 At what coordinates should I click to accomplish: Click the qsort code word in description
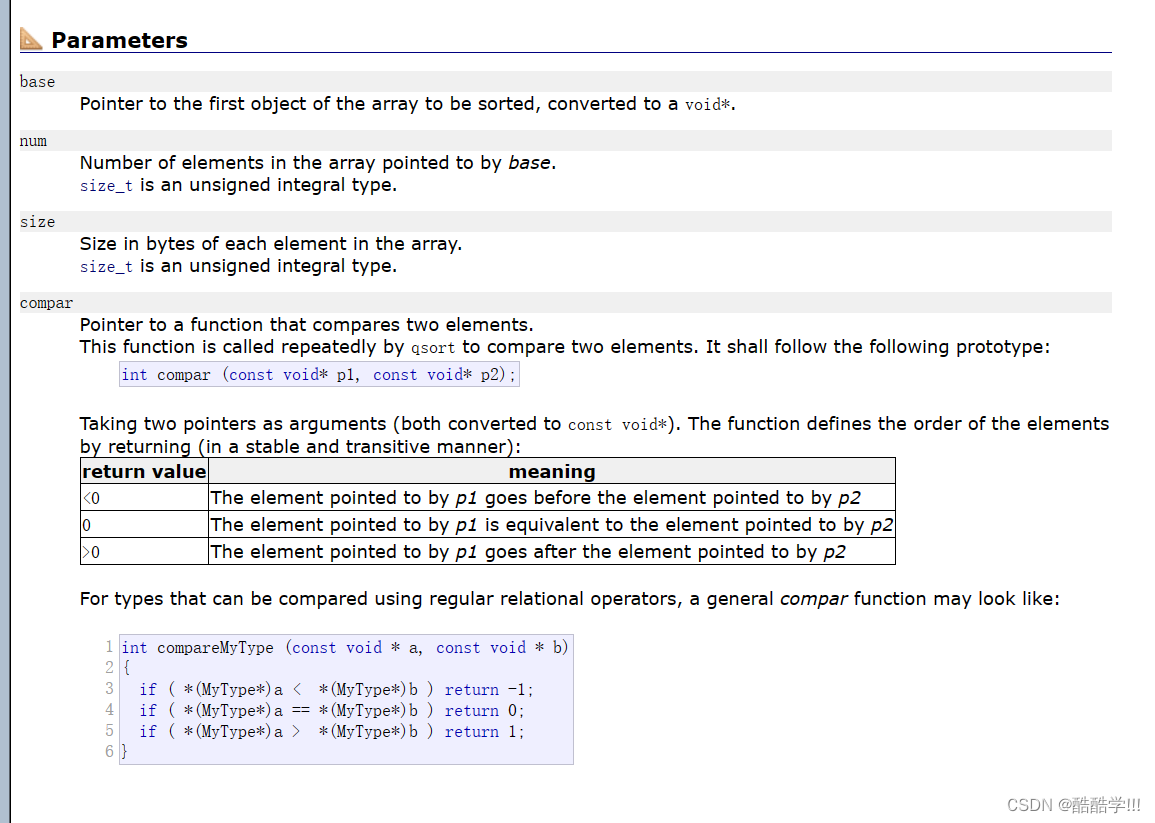(433, 348)
